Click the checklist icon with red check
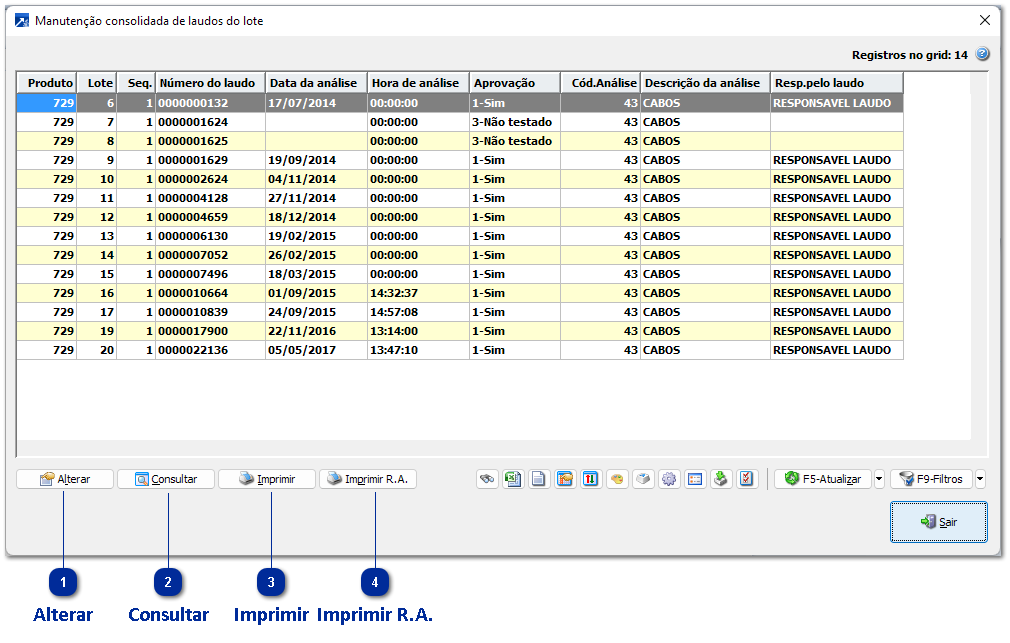1010x643 pixels. coord(747,479)
